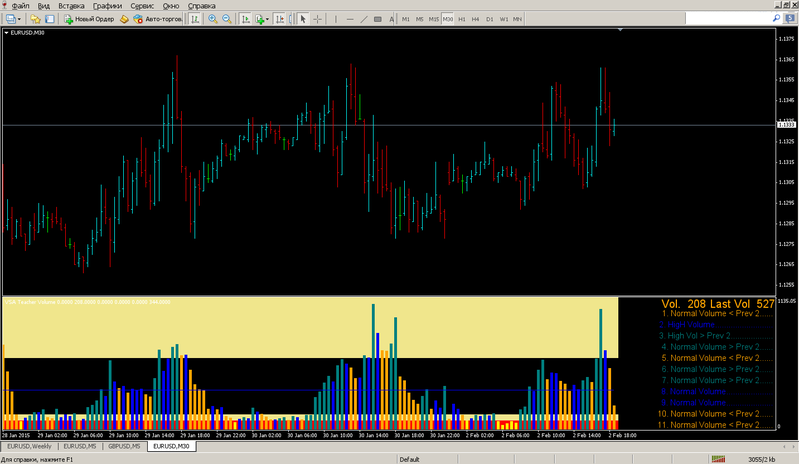Image resolution: width=799 pixels, height=464 pixels.
Task: Open the Файл menu
Action: pyautogui.click(x=20, y=6)
